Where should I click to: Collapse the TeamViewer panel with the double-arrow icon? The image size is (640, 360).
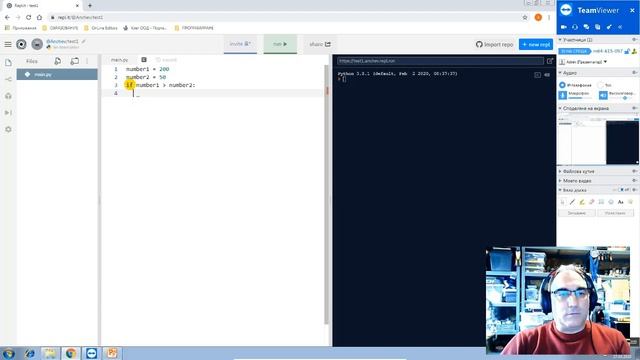pyautogui.click(x=620, y=27)
